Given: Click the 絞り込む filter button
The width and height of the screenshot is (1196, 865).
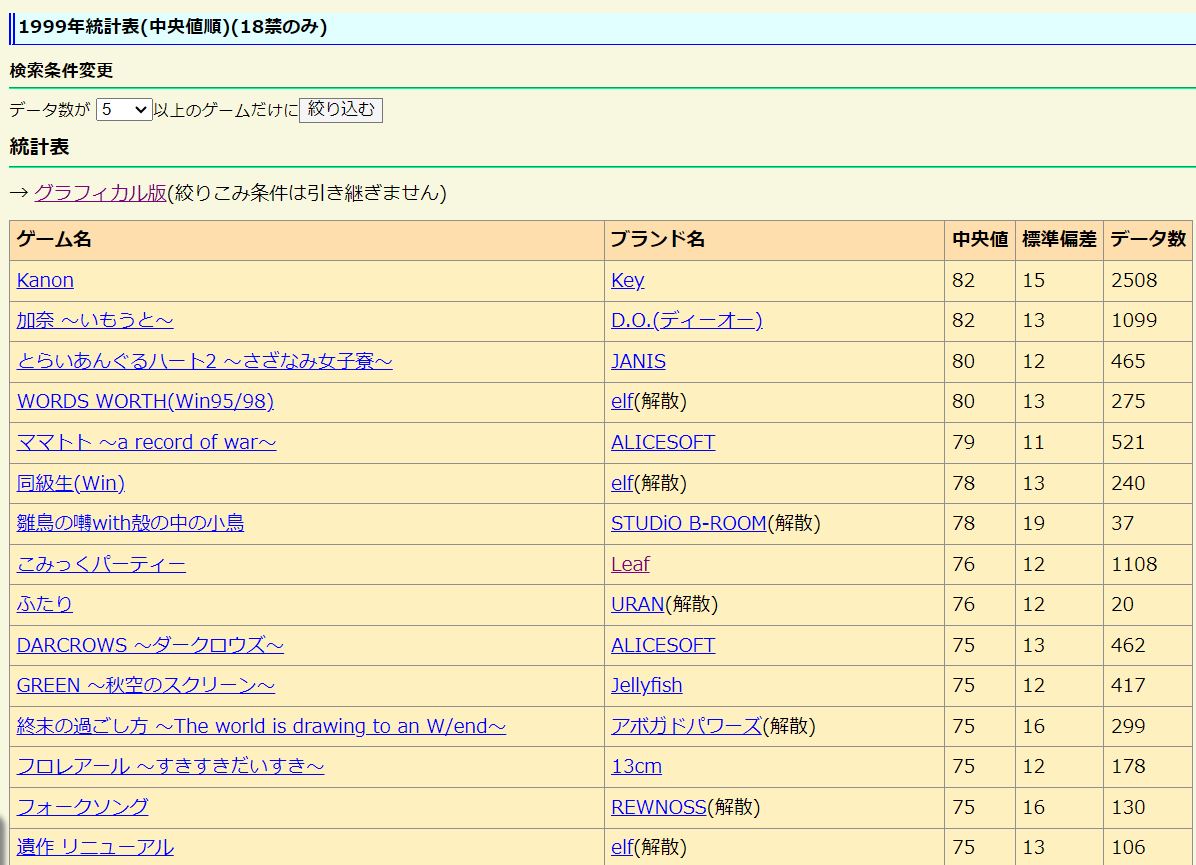Looking at the screenshot, I should [341, 110].
